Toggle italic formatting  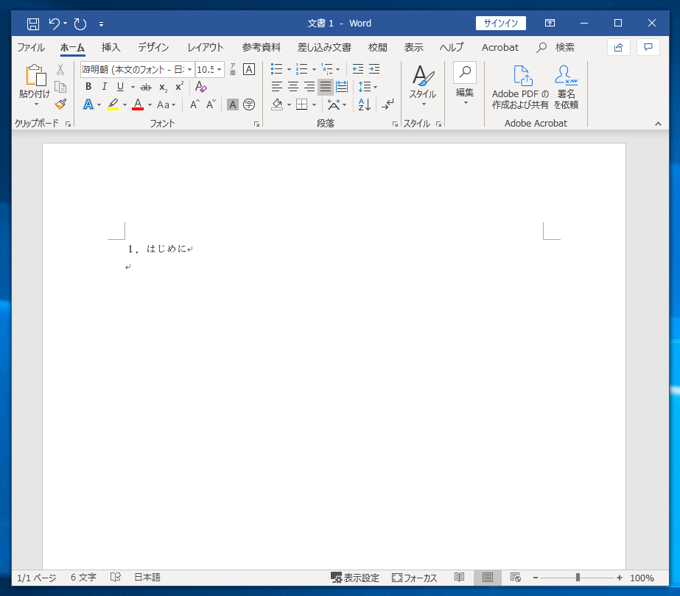pyautogui.click(x=104, y=87)
